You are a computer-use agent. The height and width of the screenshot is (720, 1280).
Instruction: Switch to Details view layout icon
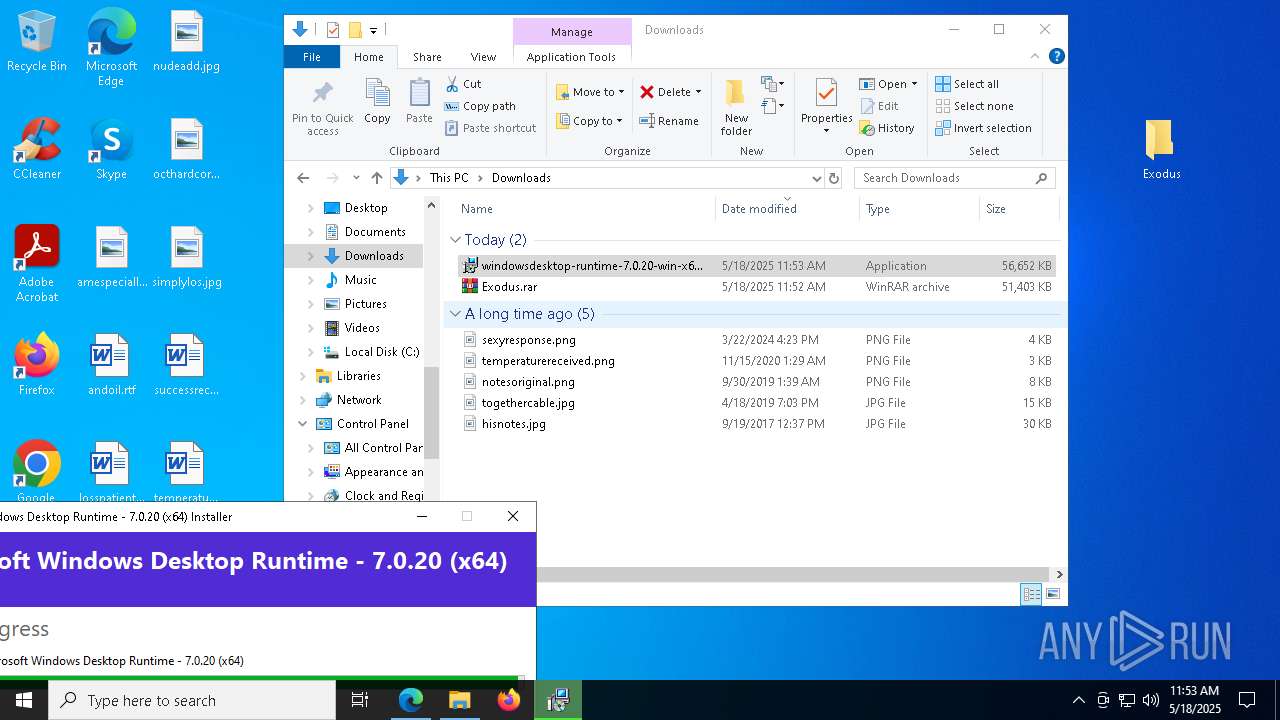tap(1031, 594)
